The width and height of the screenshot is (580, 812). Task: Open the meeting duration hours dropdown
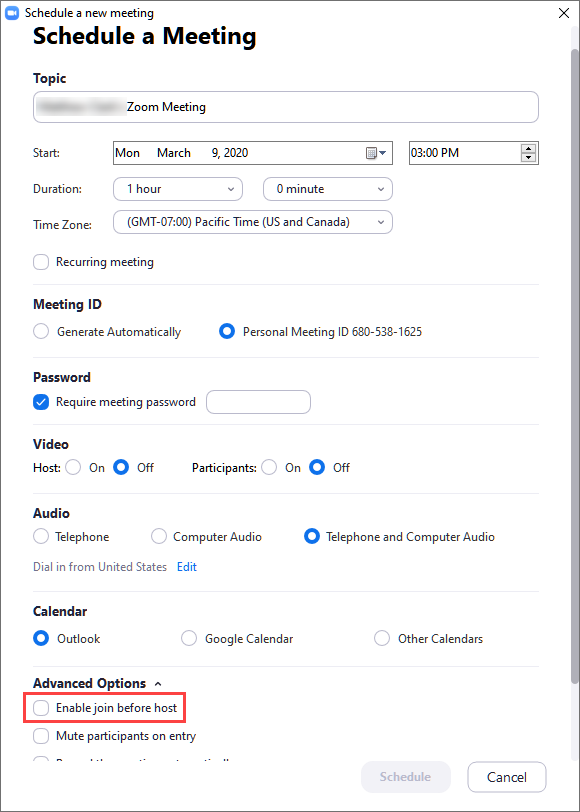coord(177,189)
